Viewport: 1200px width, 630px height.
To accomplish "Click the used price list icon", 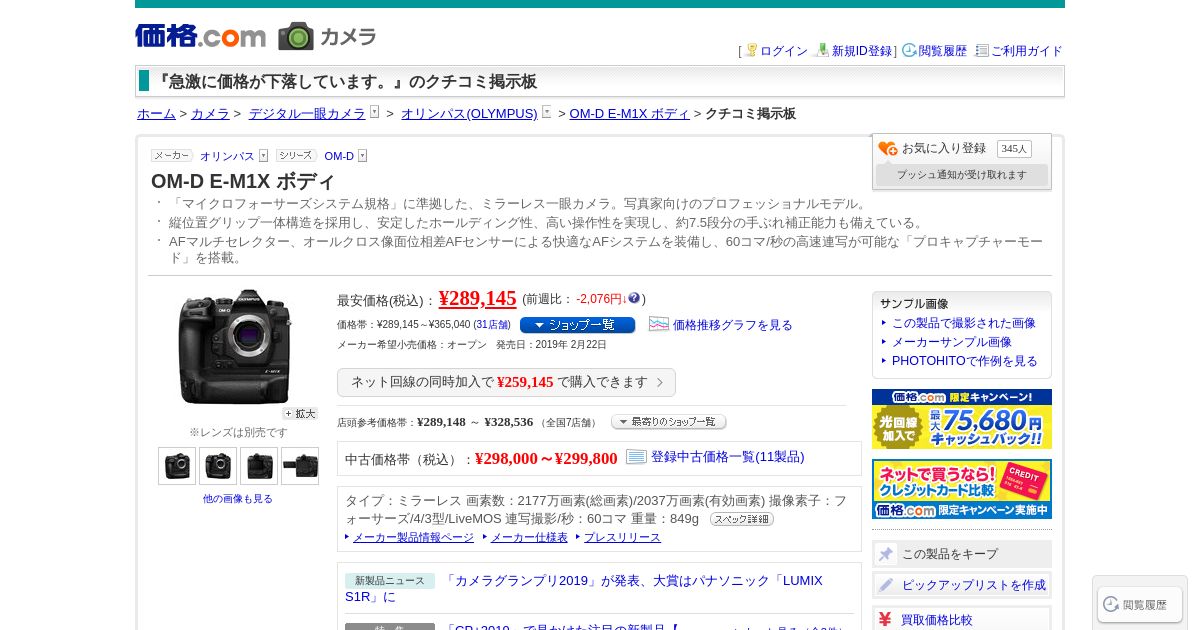I will [x=637, y=457].
